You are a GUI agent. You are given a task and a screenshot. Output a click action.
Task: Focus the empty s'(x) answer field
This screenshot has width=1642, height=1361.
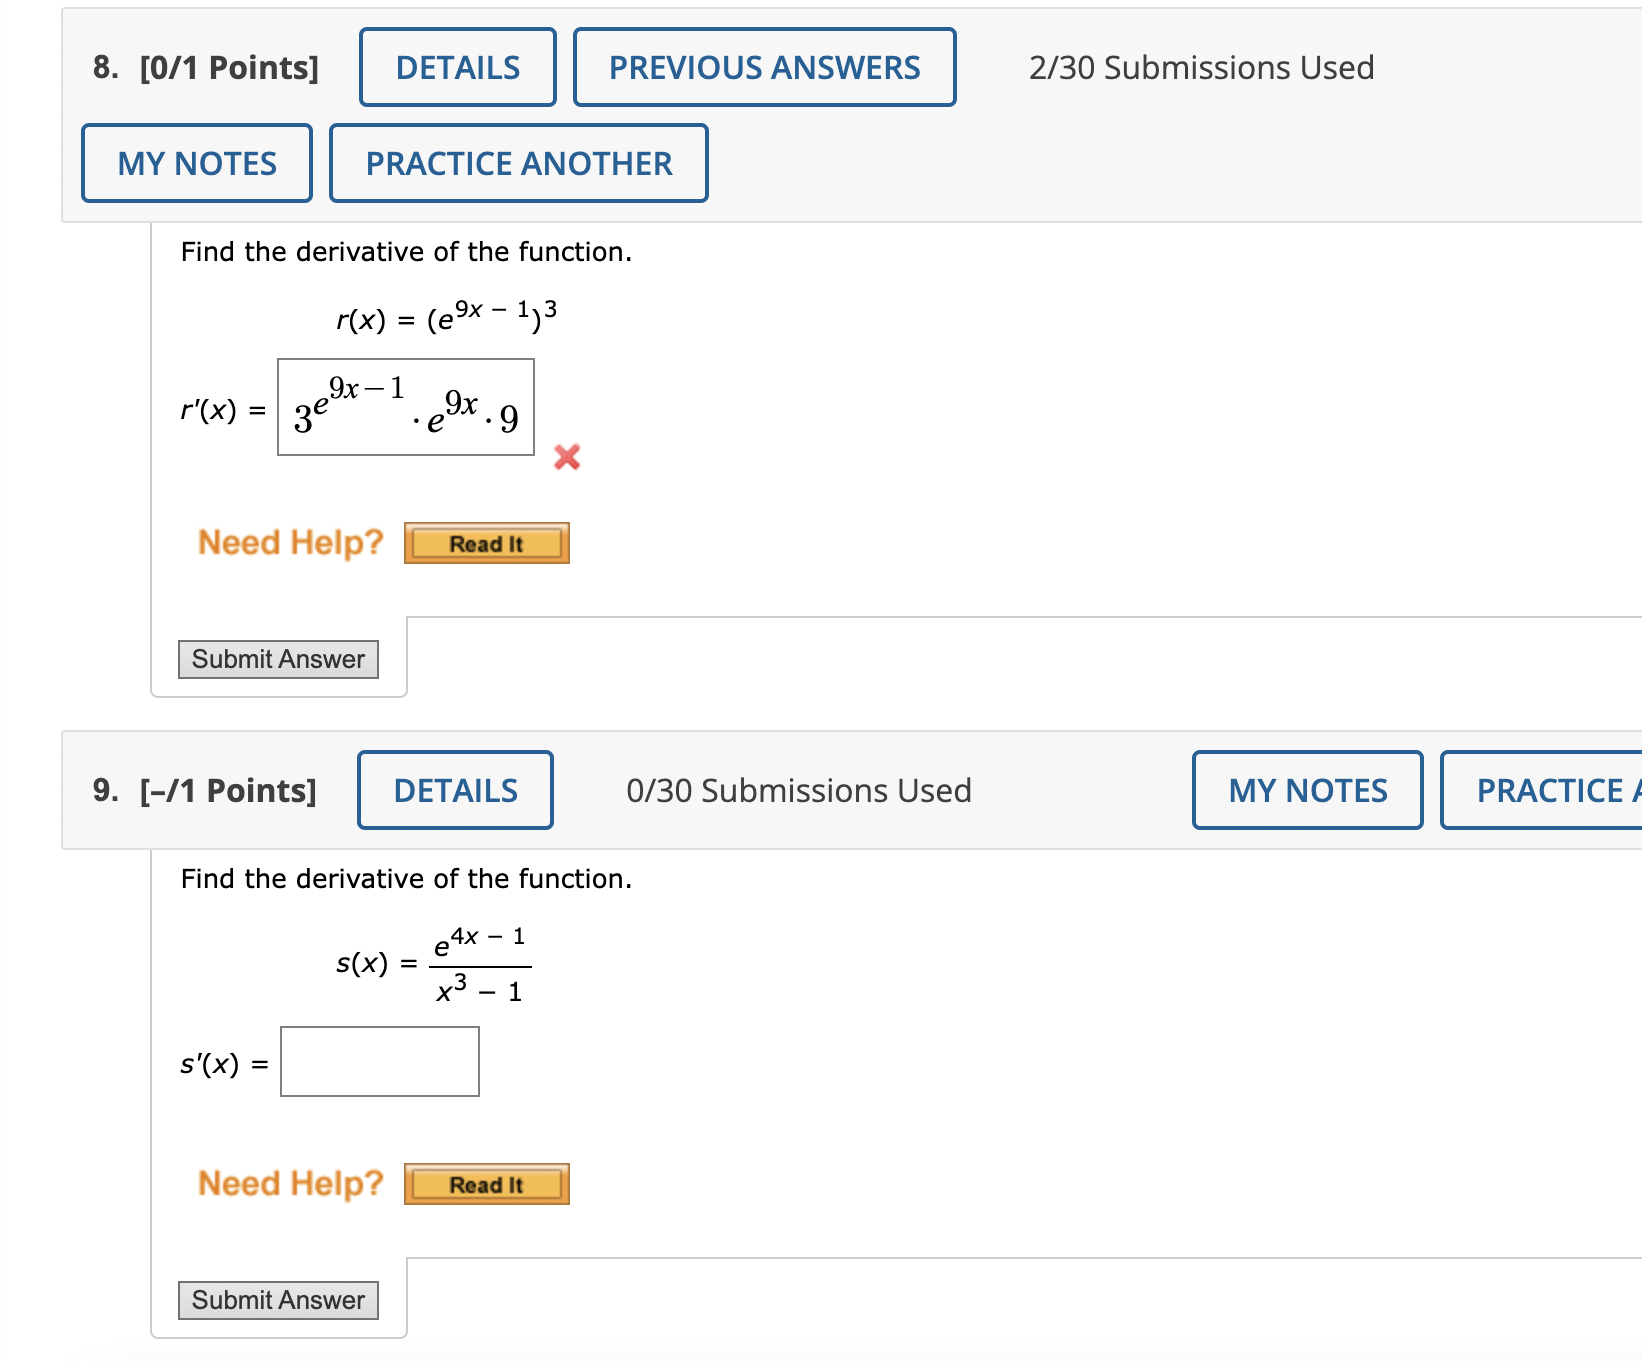point(380,1061)
